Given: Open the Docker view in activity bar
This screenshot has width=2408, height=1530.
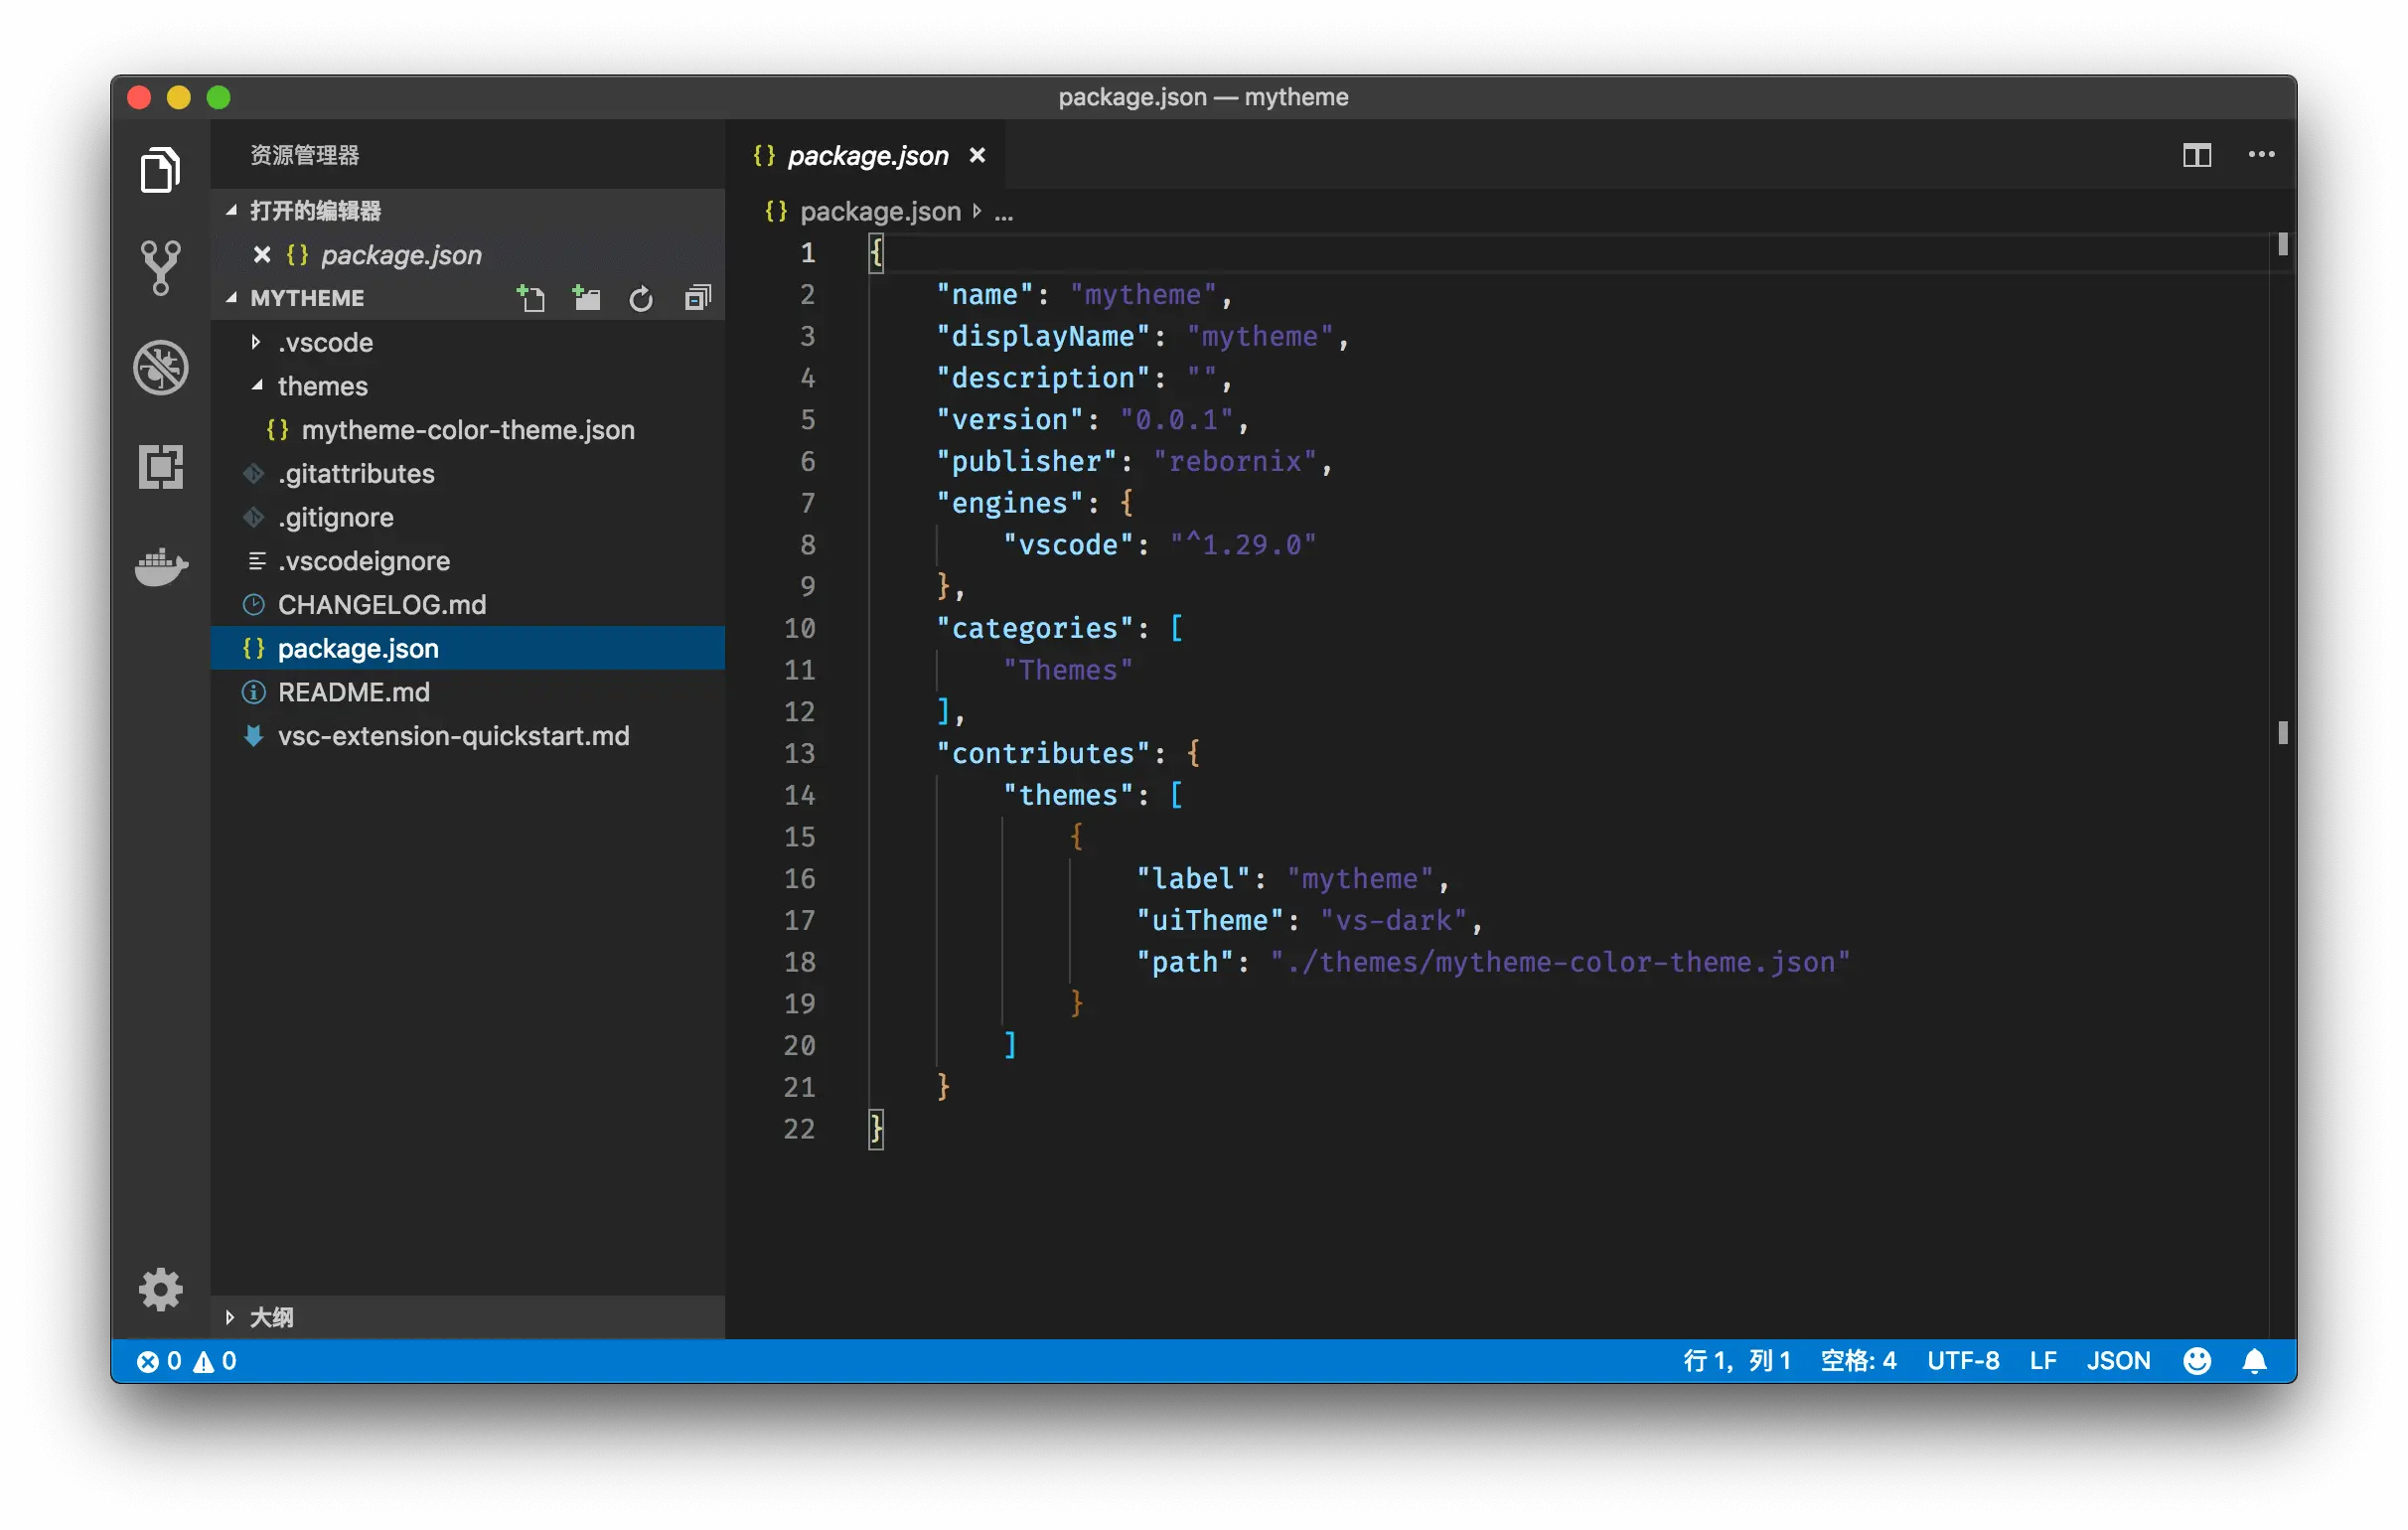Looking at the screenshot, I should coord(160,567).
